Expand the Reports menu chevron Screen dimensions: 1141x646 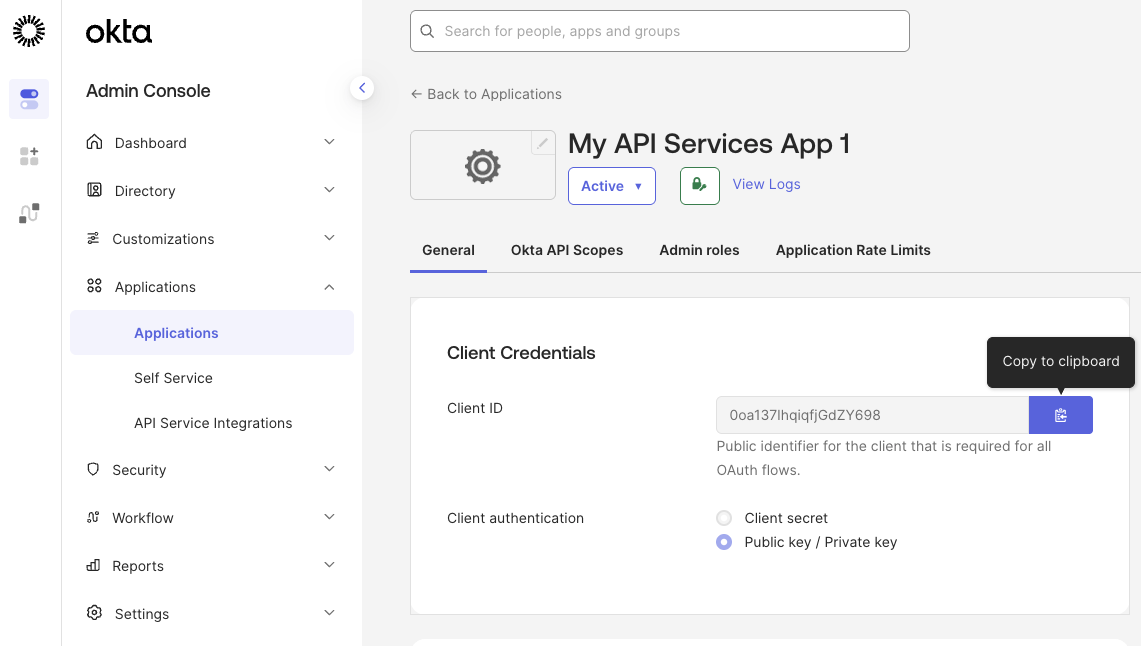330,565
